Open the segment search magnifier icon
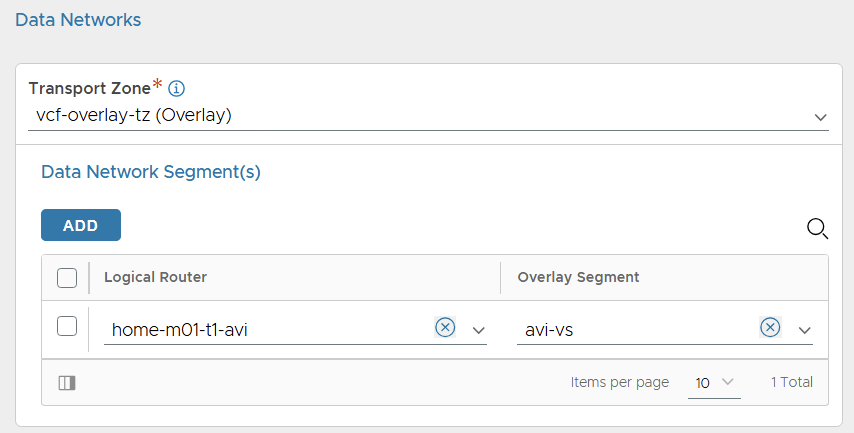Screen dimensions: 854x433 (817, 229)
